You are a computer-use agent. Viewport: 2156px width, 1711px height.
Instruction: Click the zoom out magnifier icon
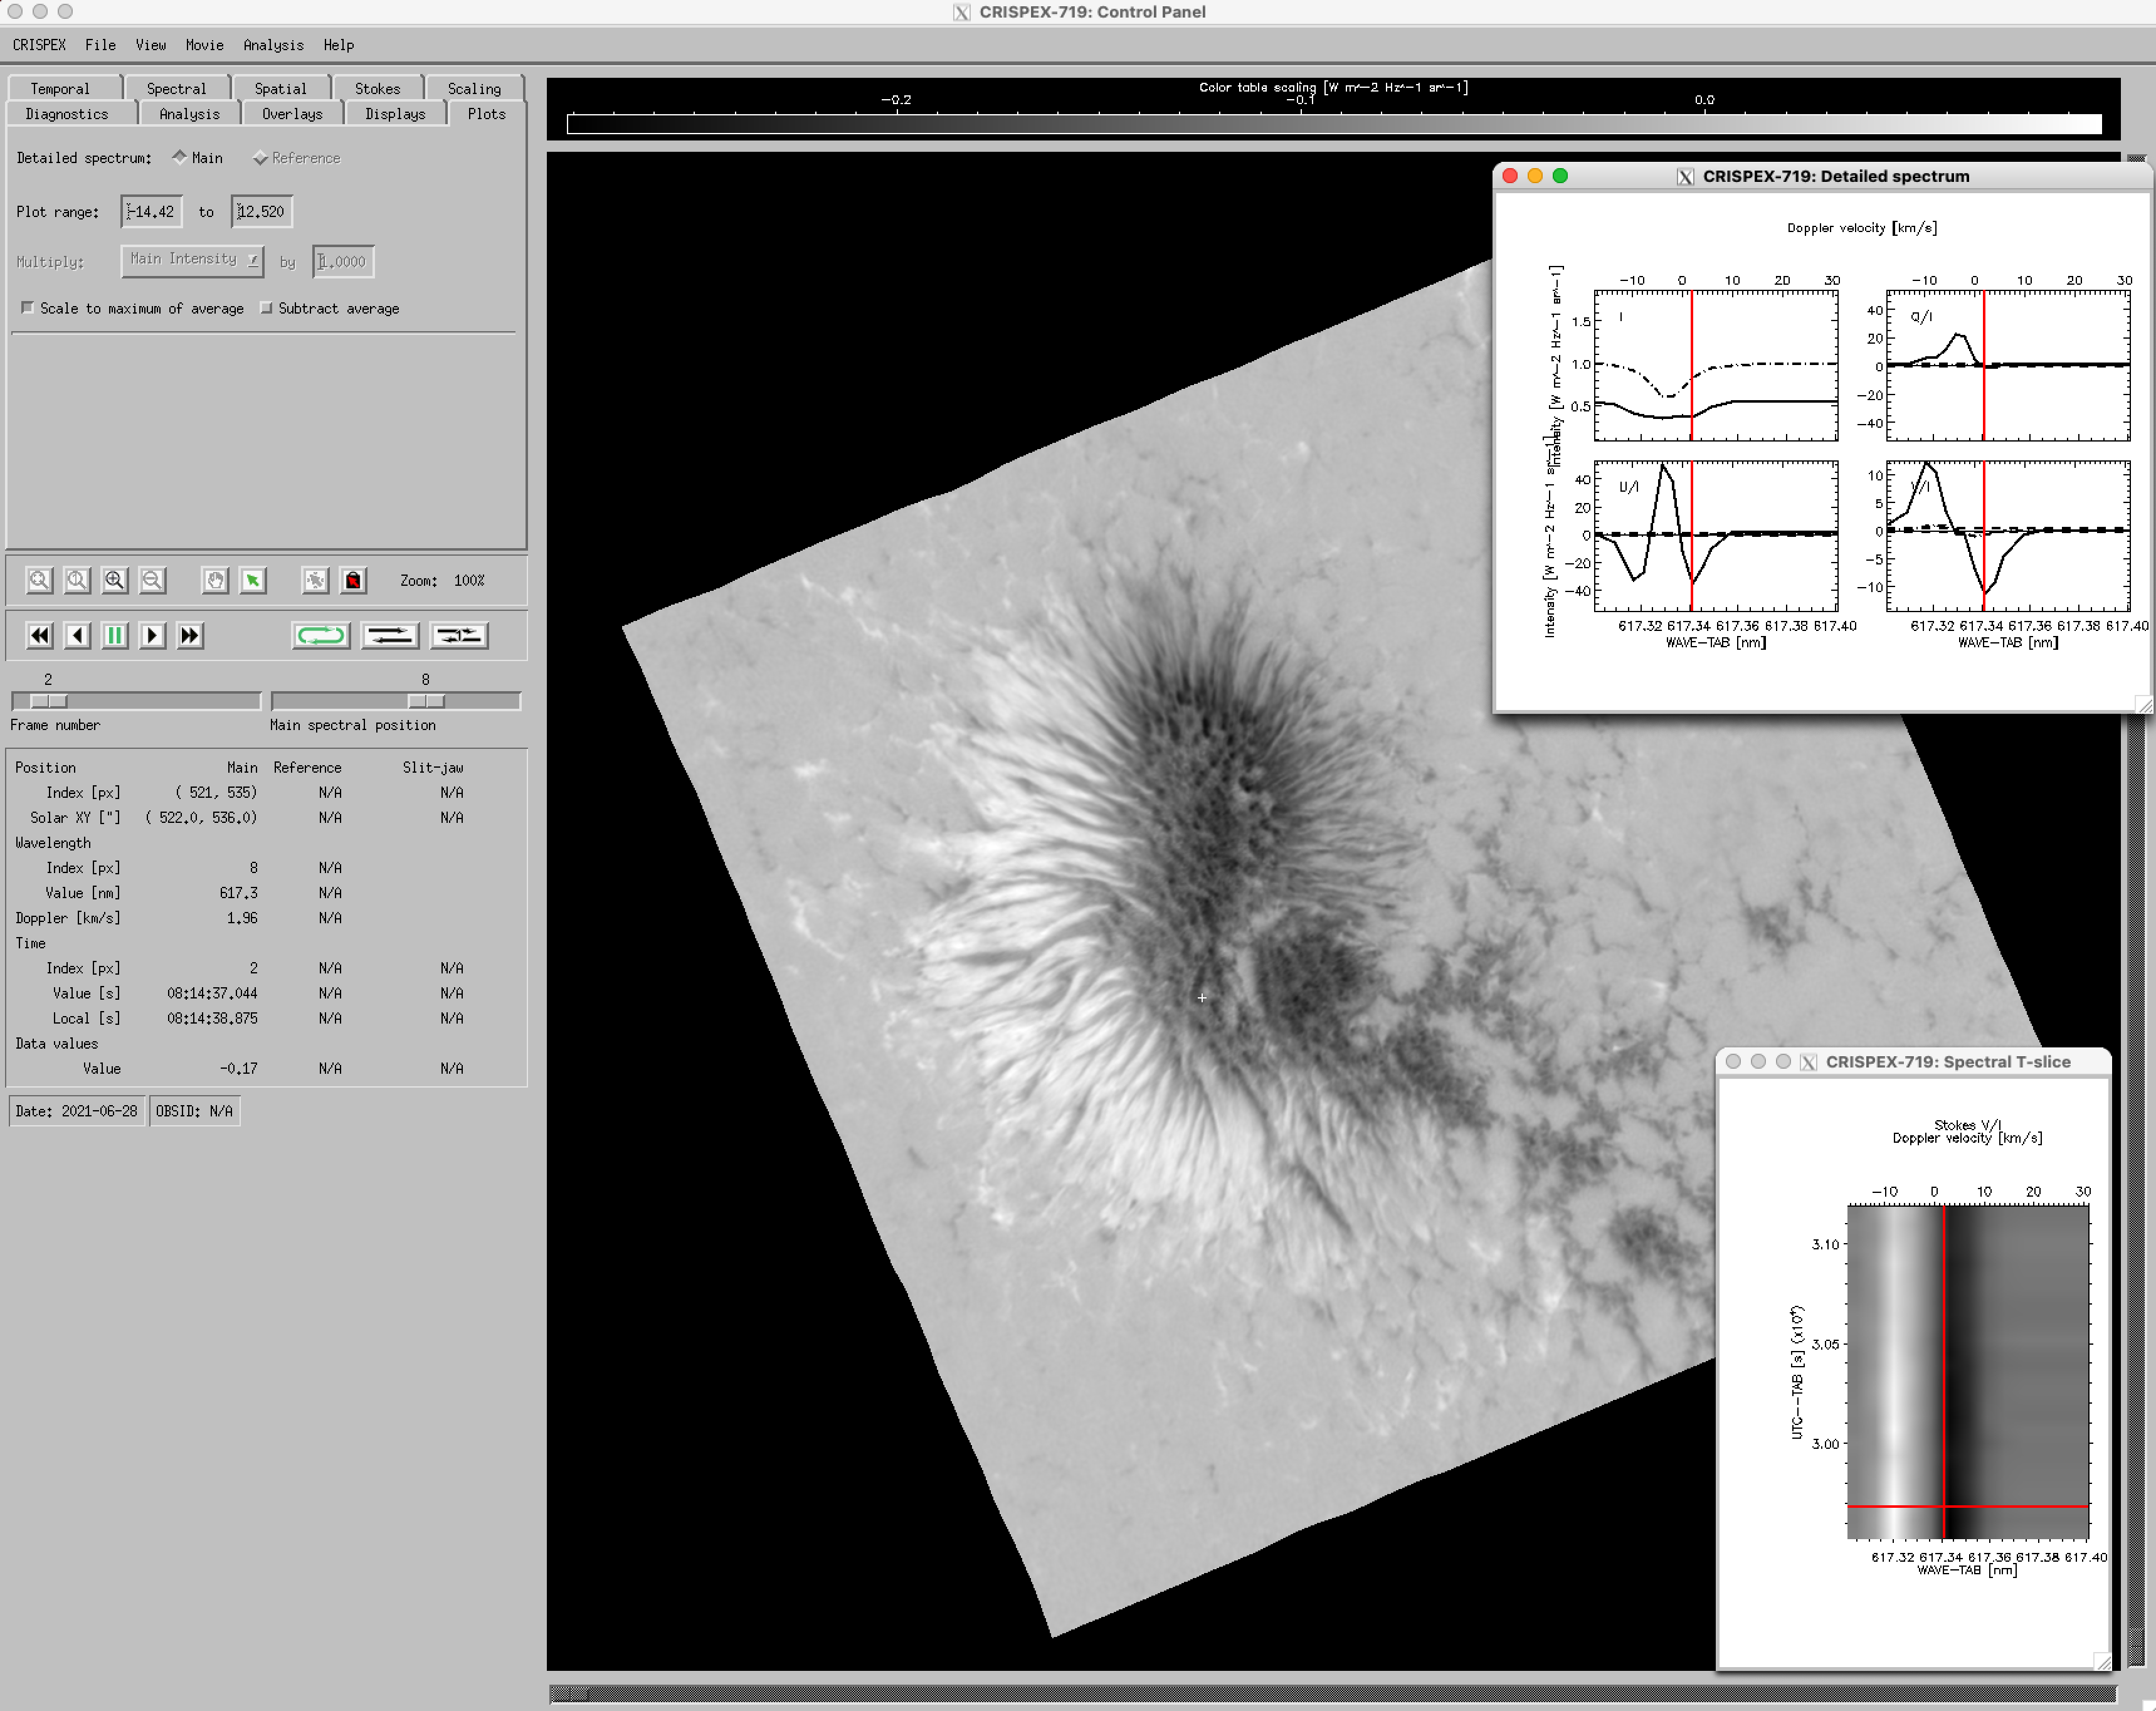coord(152,580)
